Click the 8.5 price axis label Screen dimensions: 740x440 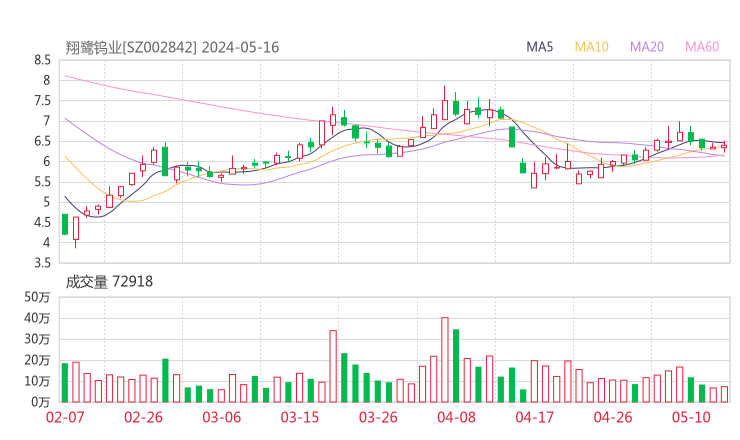click(42, 60)
